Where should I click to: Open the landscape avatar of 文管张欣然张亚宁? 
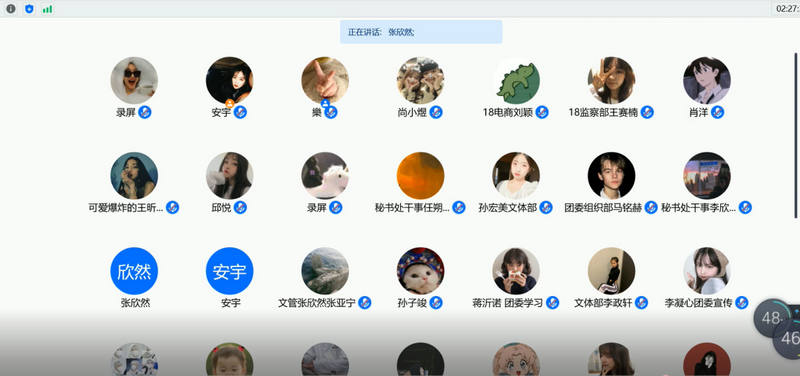point(325,271)
